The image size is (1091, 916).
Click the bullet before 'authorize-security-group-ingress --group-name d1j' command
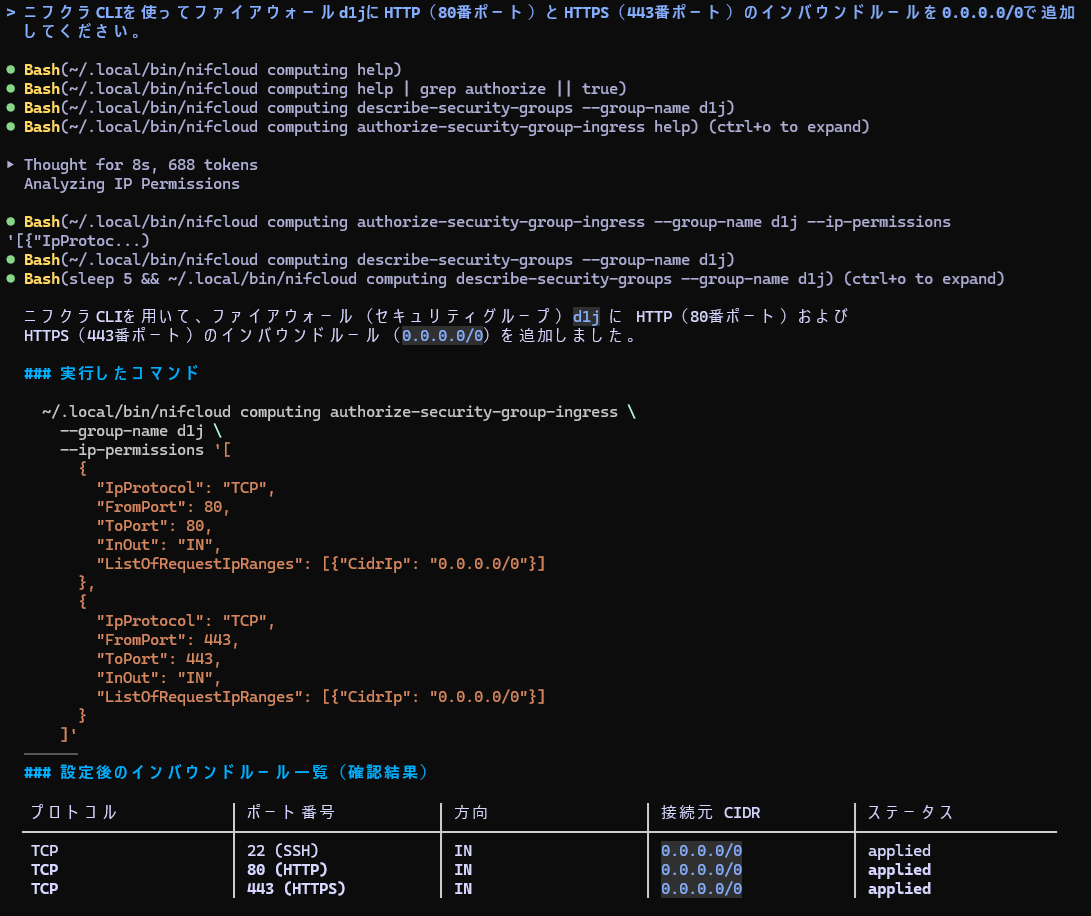pos(10,221)
